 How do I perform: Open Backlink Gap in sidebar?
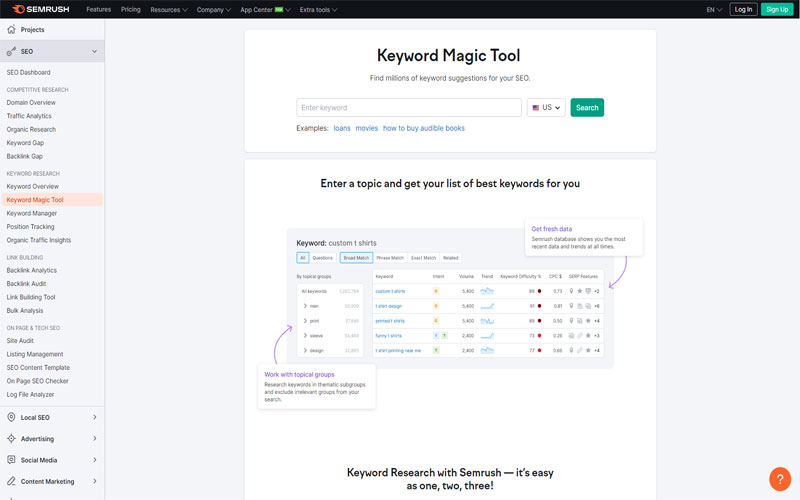tap(24, 156)
